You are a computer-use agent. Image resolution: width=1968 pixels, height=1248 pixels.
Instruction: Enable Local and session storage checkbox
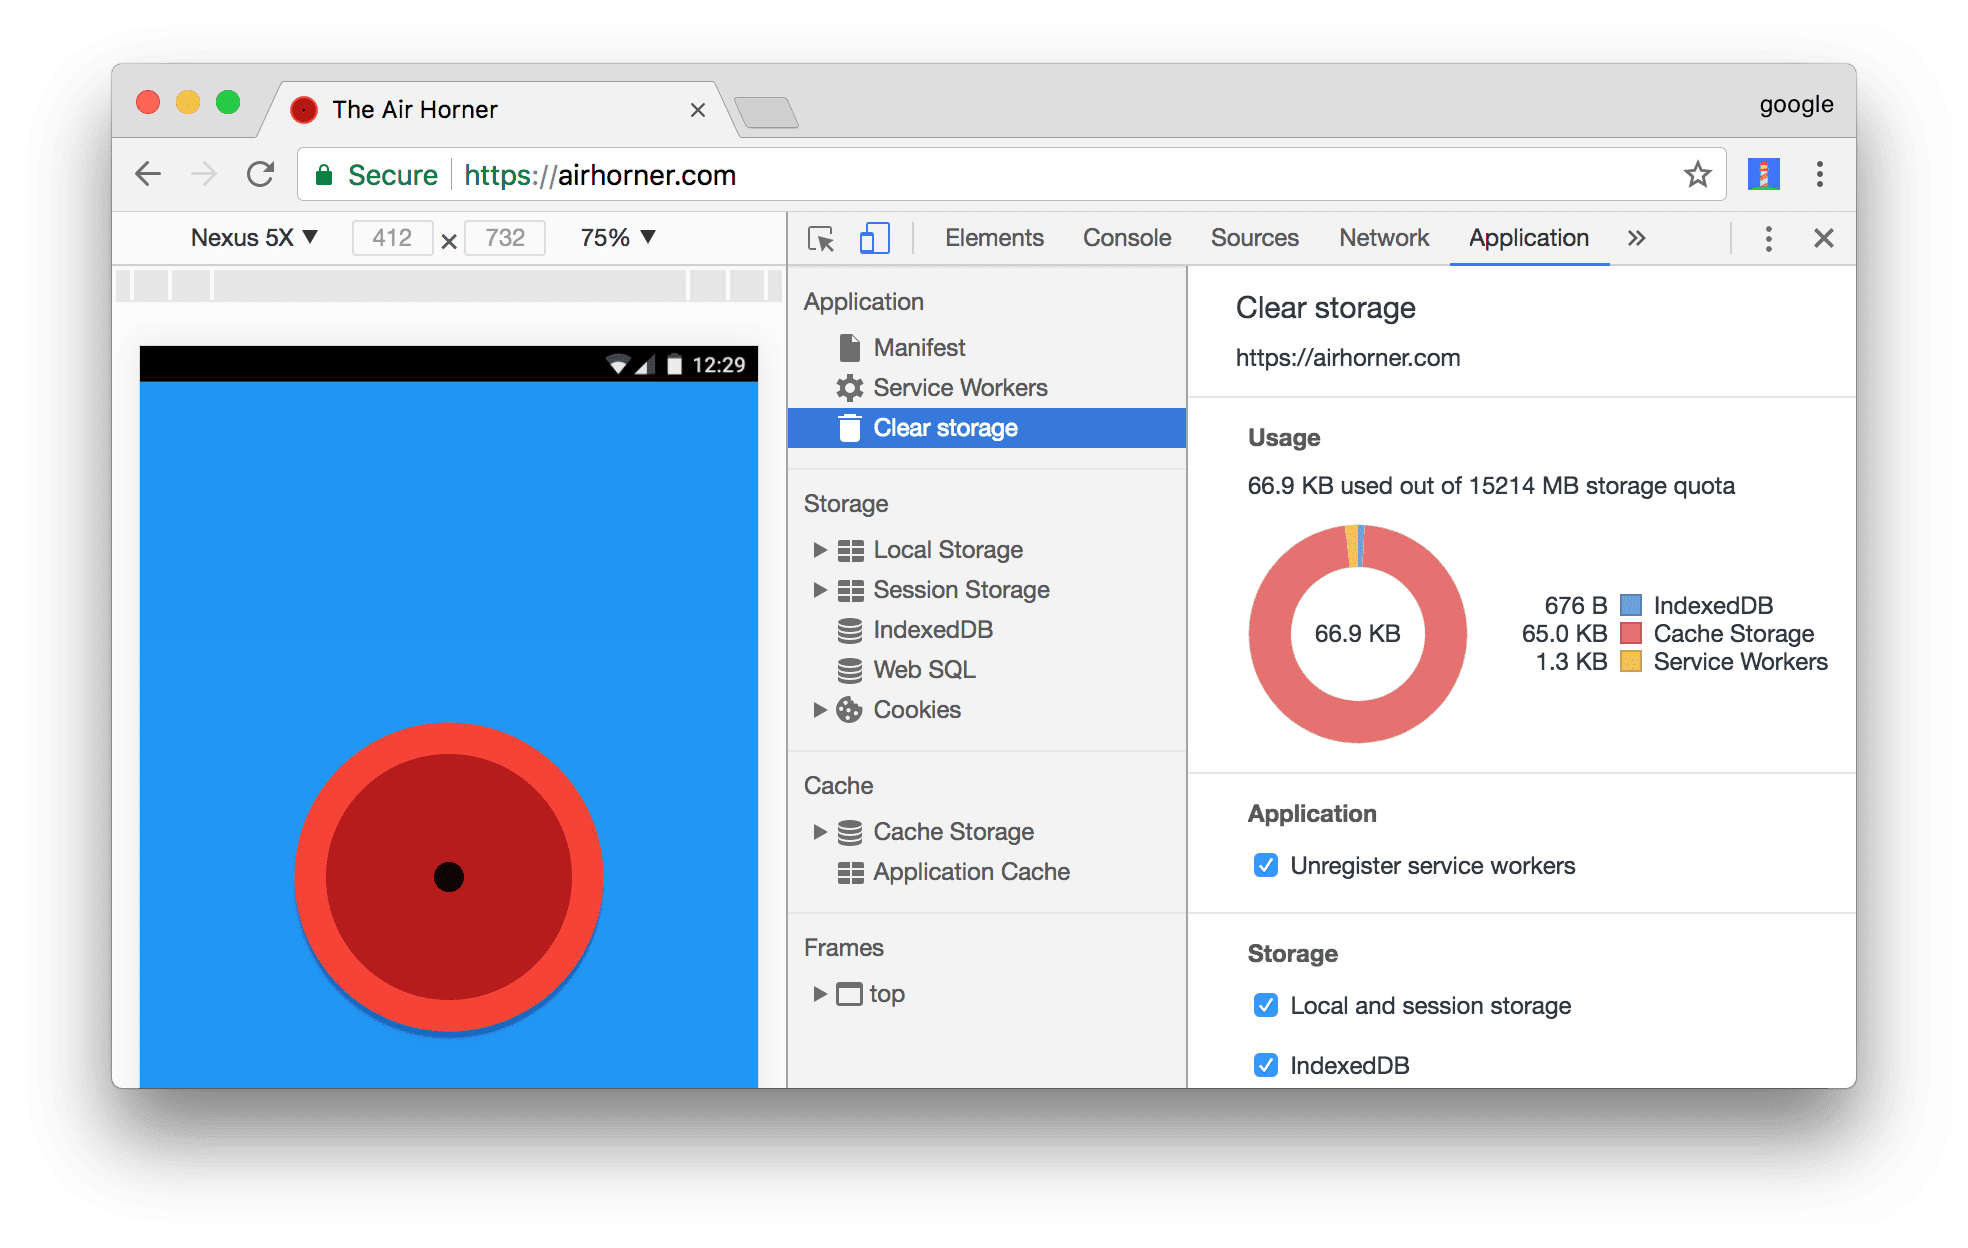coord(1258,1006)
